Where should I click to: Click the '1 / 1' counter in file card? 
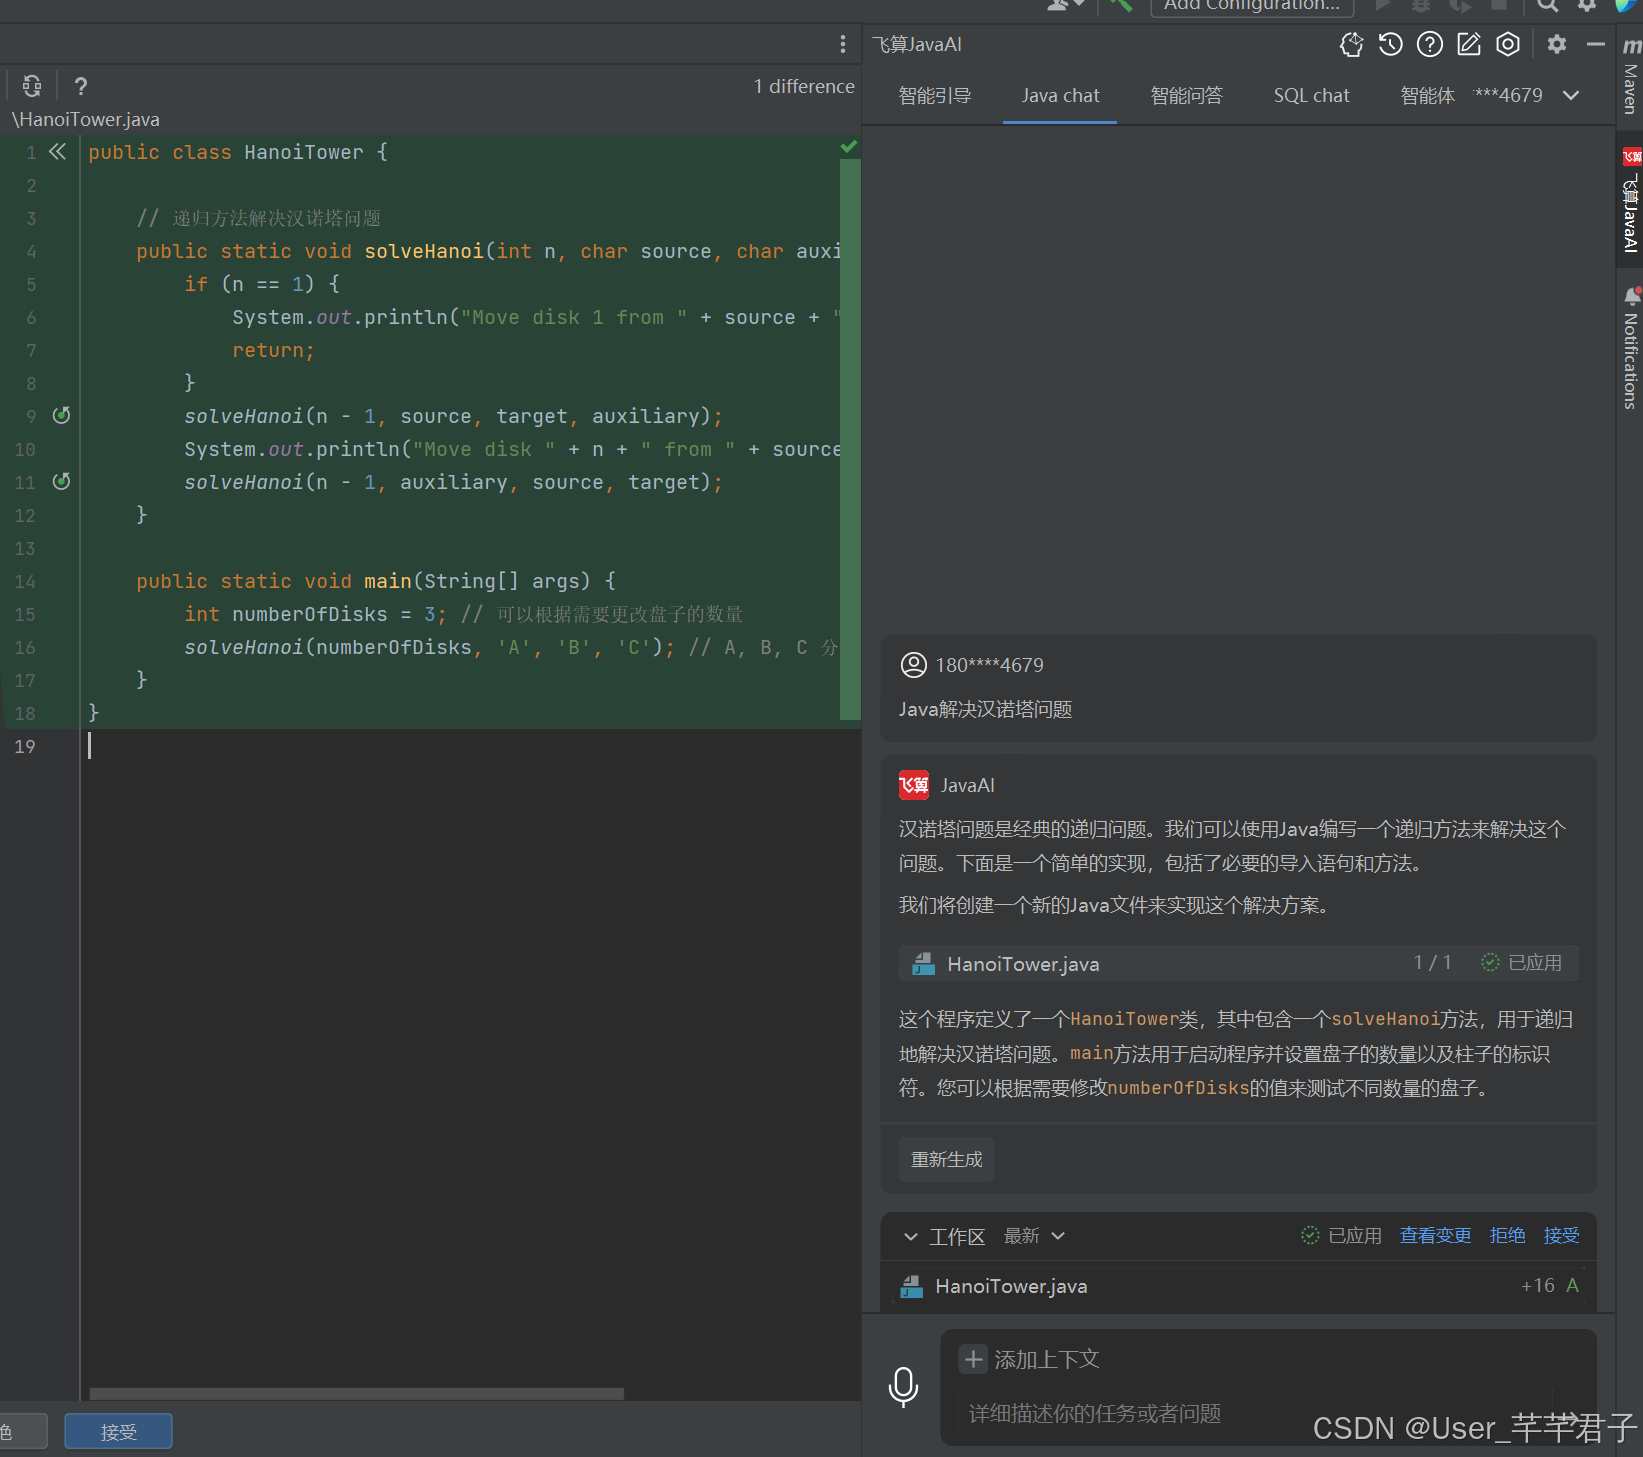[1432, 962]
